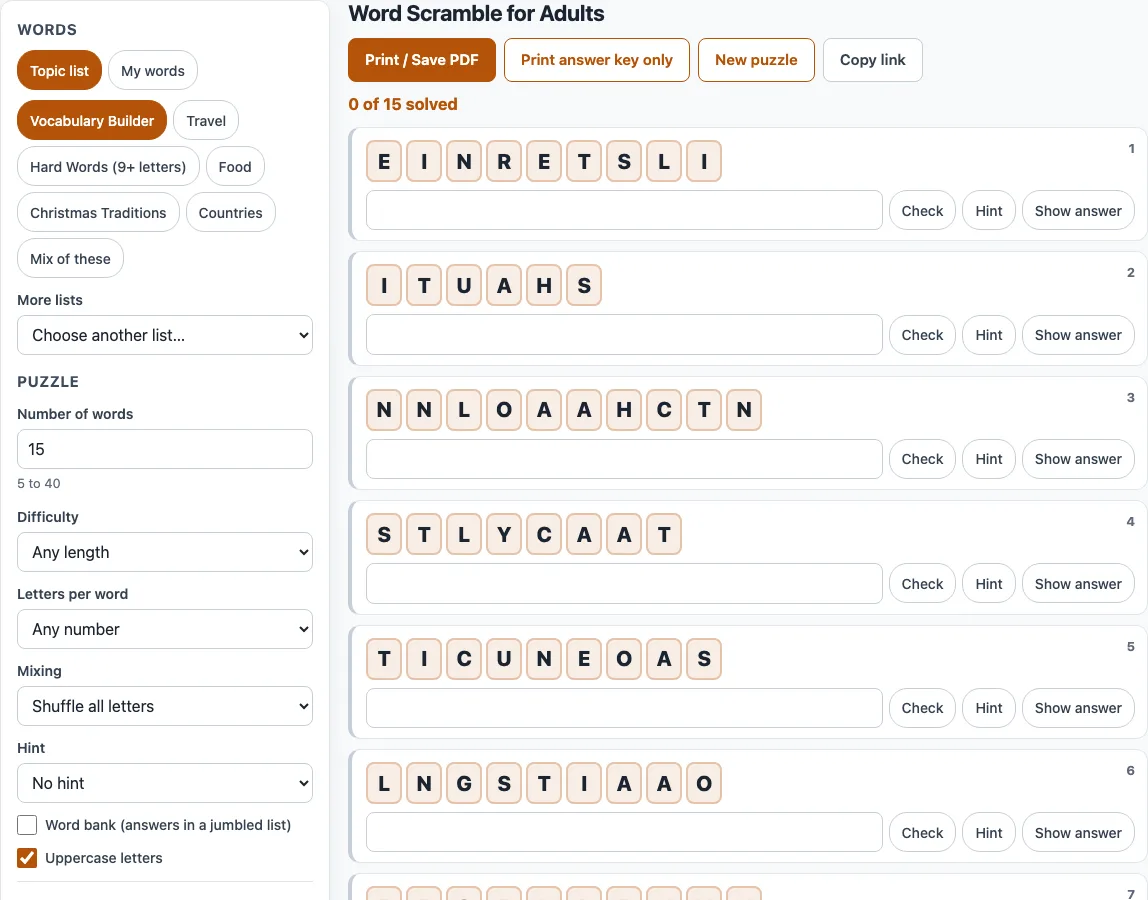This screenshot has height=900, width=1148.
Task: Select the Topic list tab
Action: coord(59,70)
